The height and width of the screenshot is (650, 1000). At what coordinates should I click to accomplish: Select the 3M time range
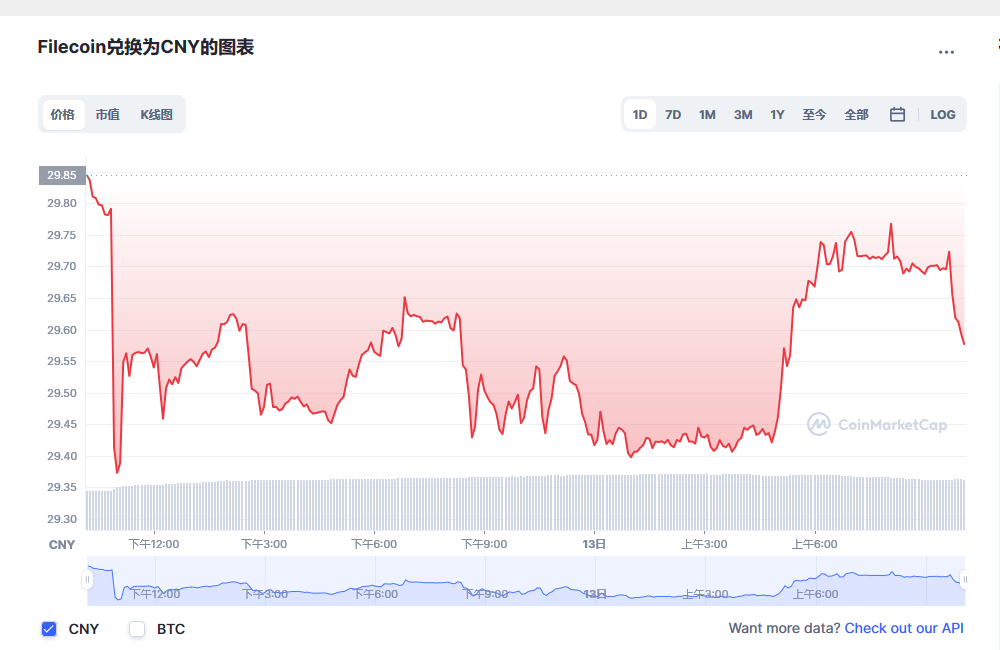743,115
